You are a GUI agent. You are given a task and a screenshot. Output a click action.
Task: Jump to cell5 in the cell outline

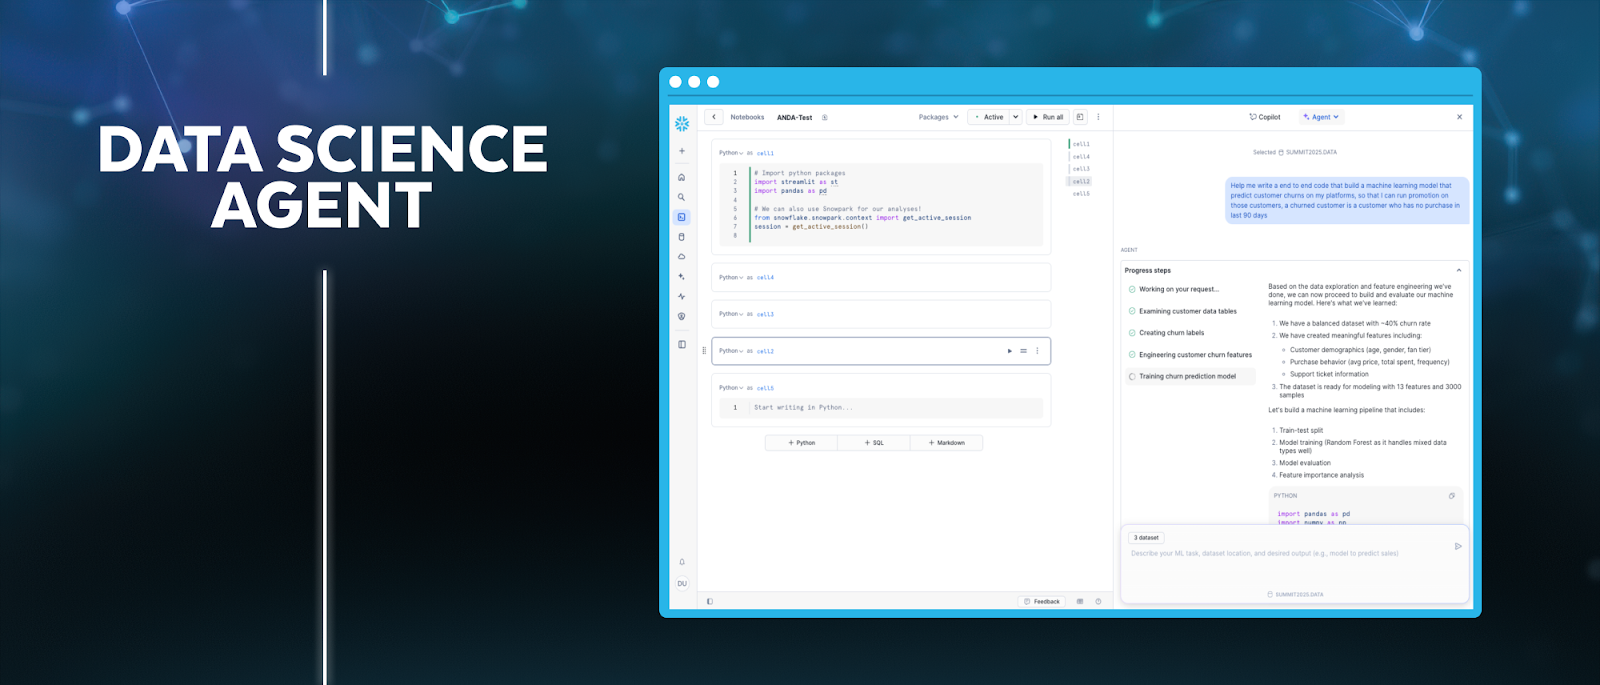1081,194
